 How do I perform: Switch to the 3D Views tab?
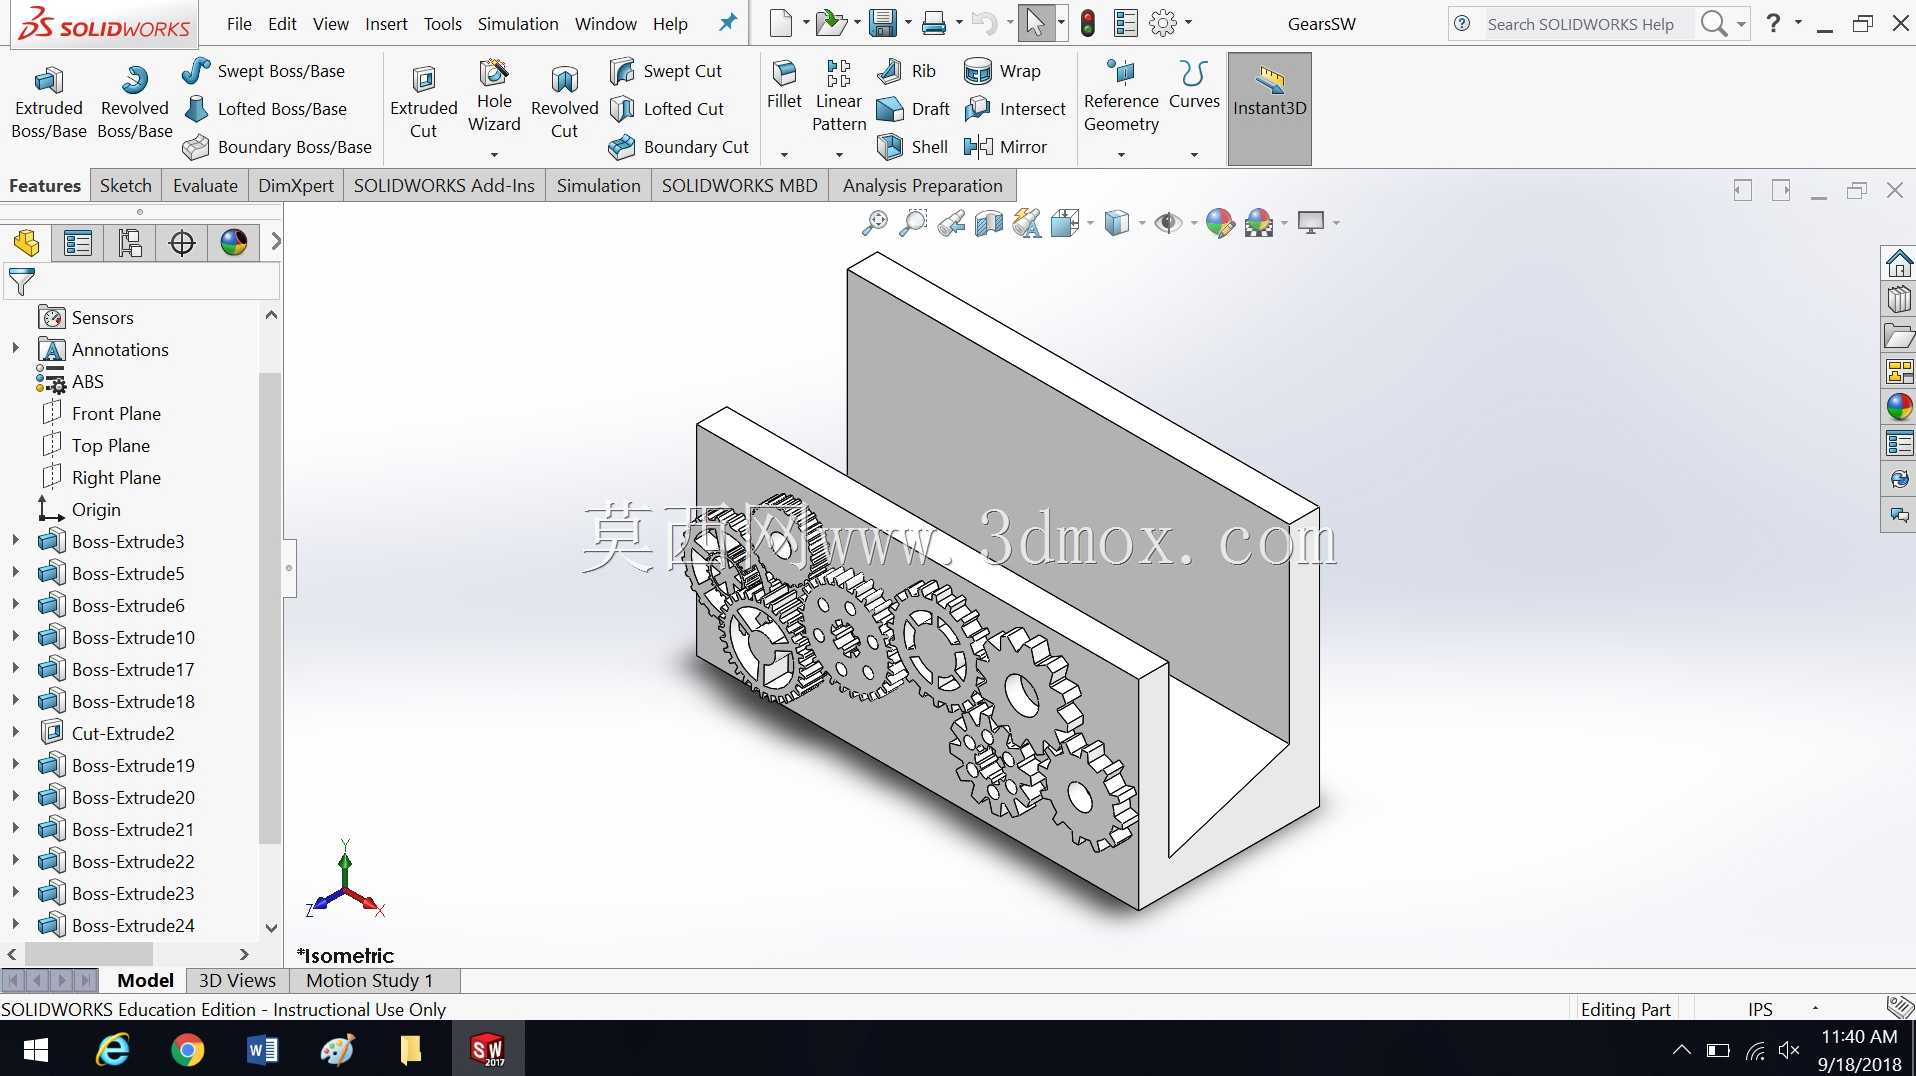[x=237, y=981]
